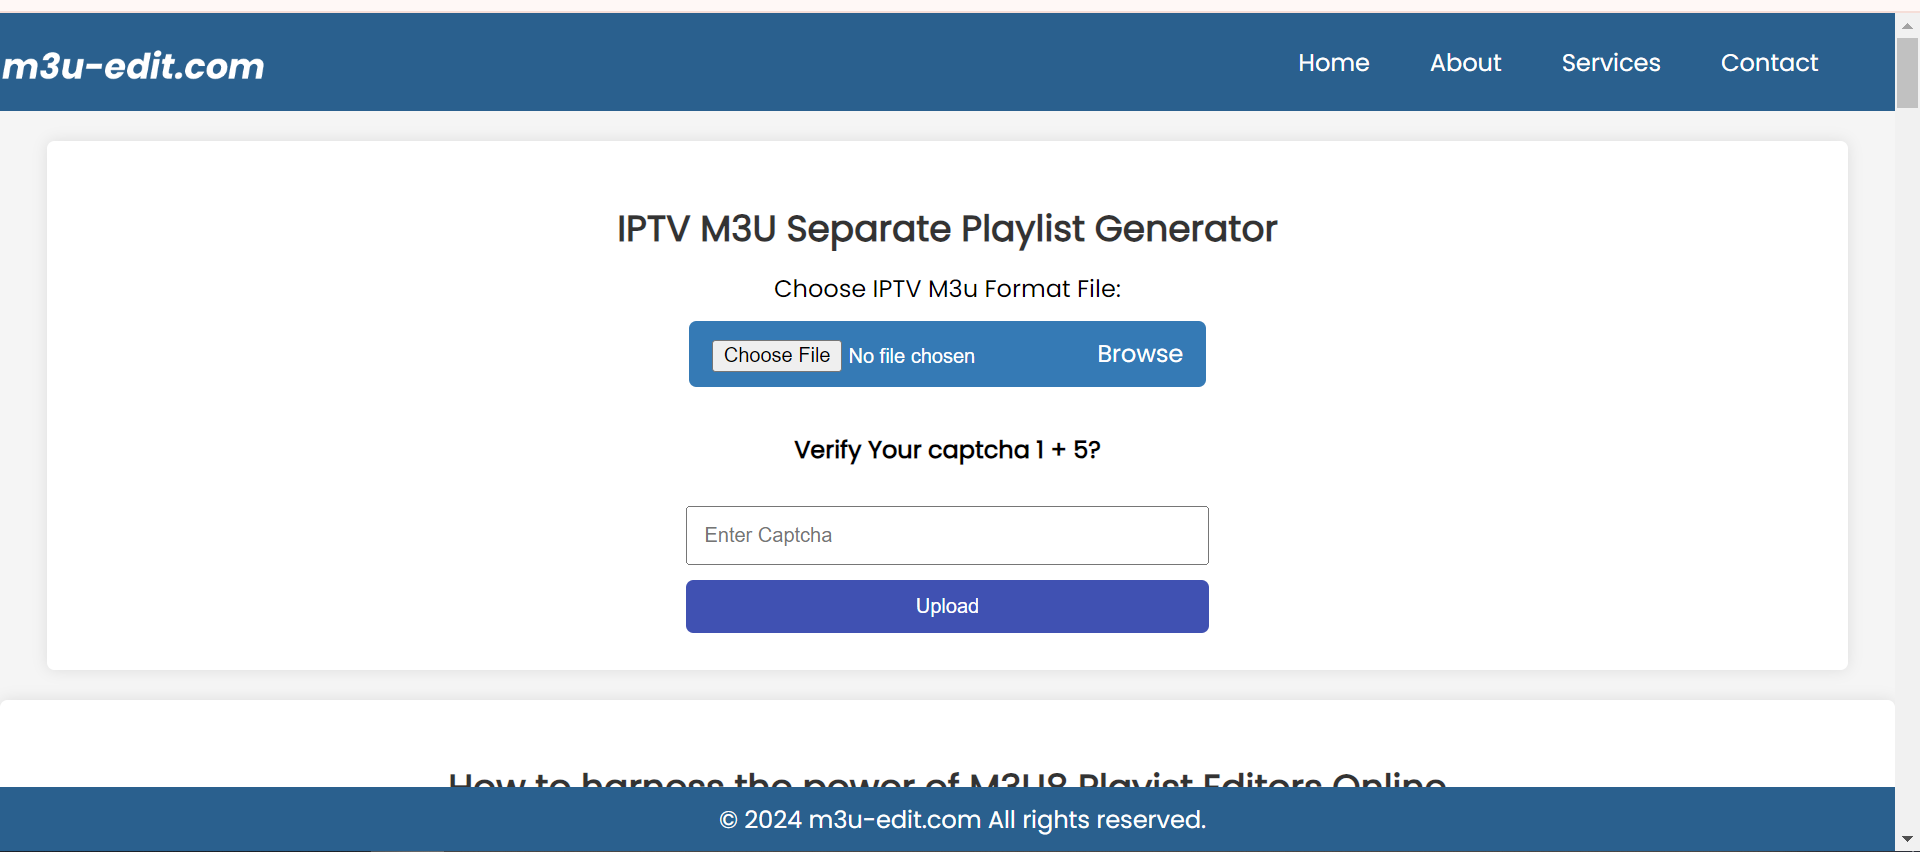Click the vertical scrollbar thumb
Viewport: 1920px width, 852px height.
[1907, 72]
